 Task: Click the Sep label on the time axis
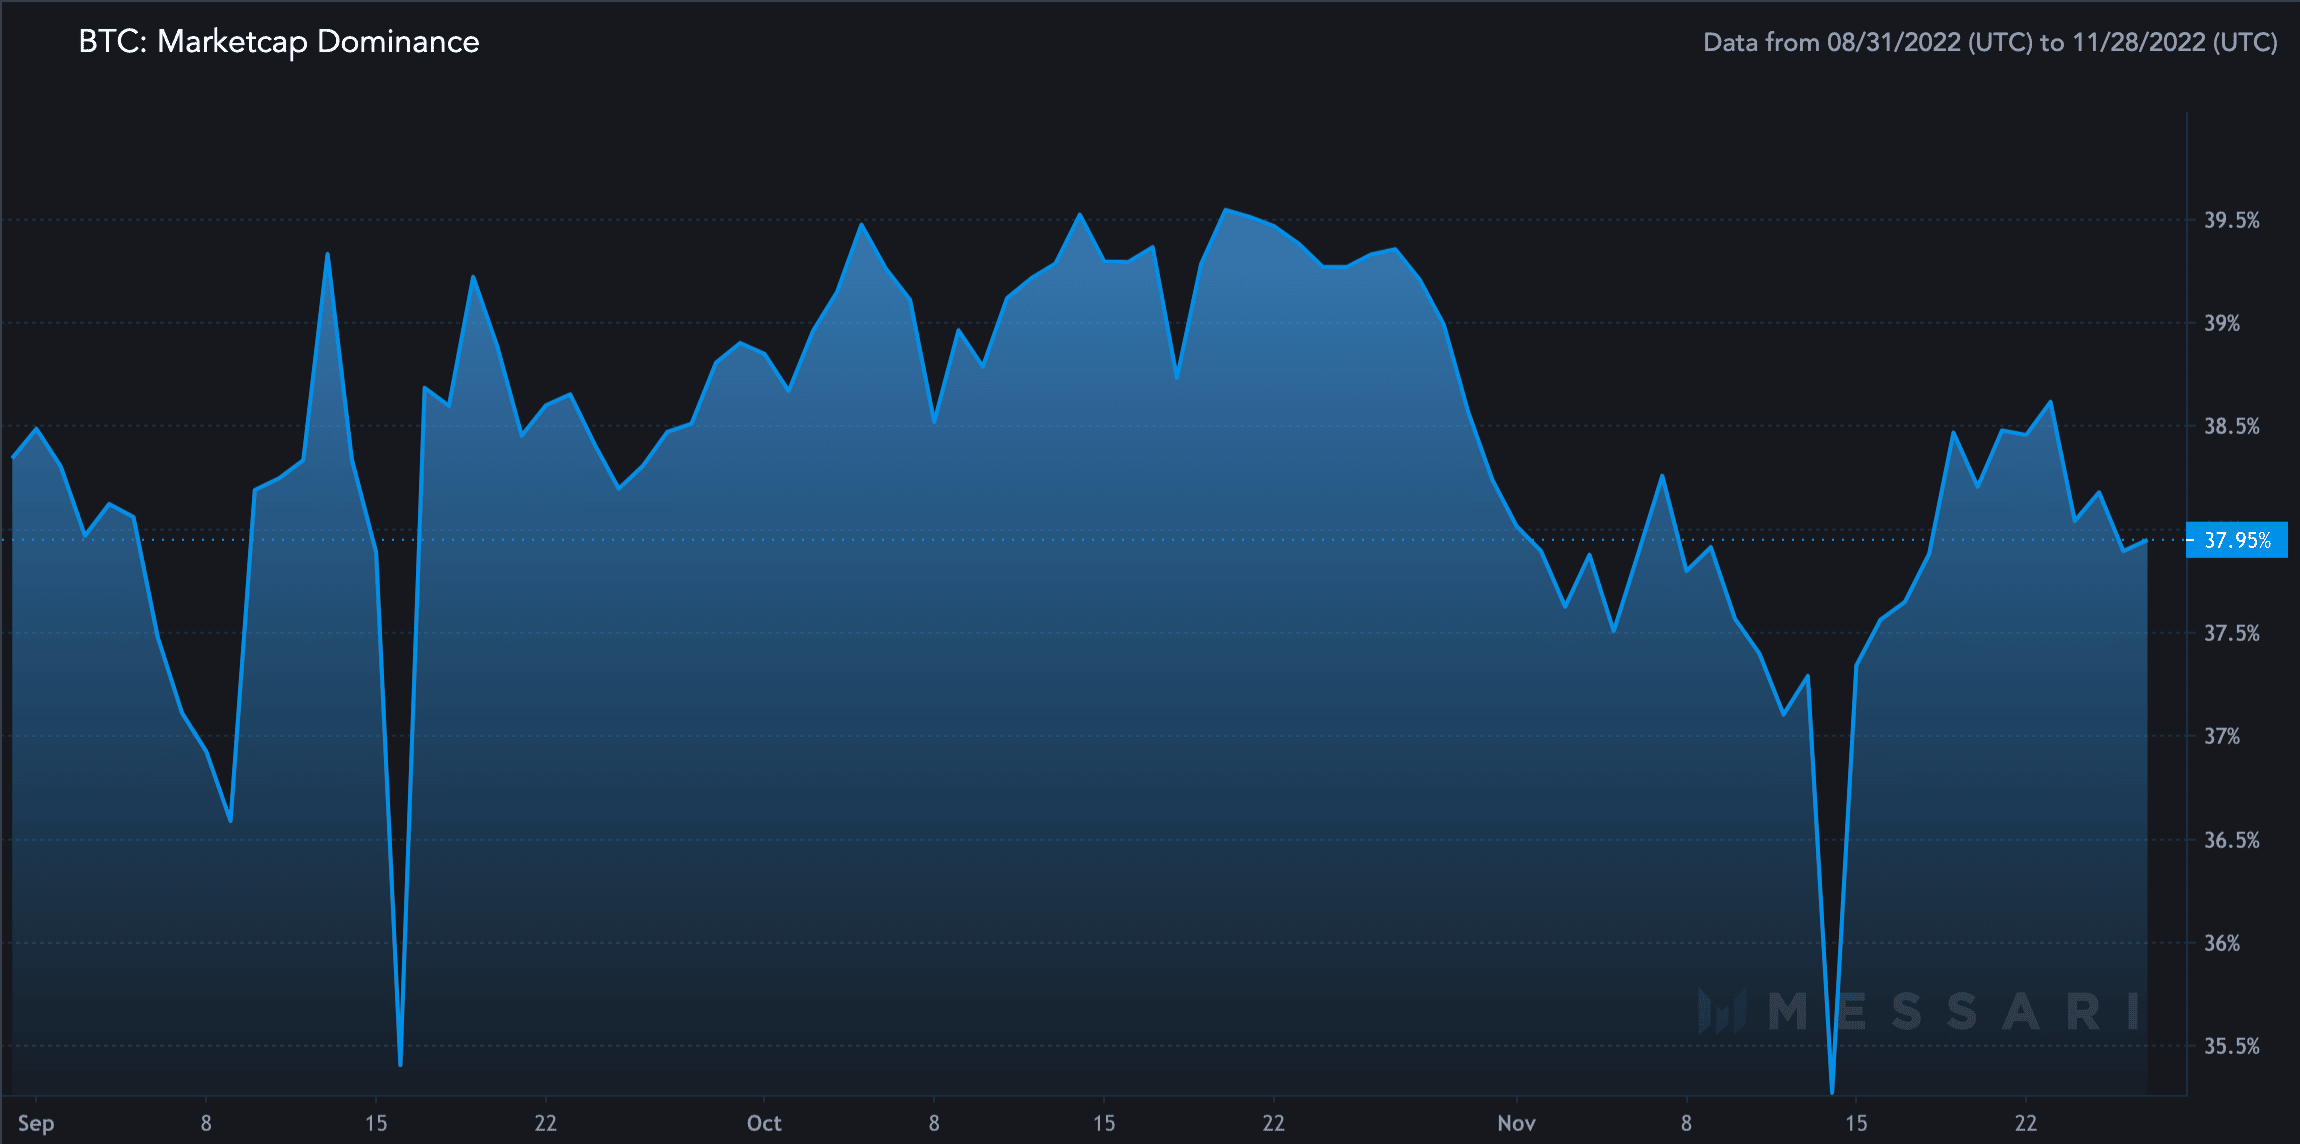pyautogui.click(x=36, y=1123)
